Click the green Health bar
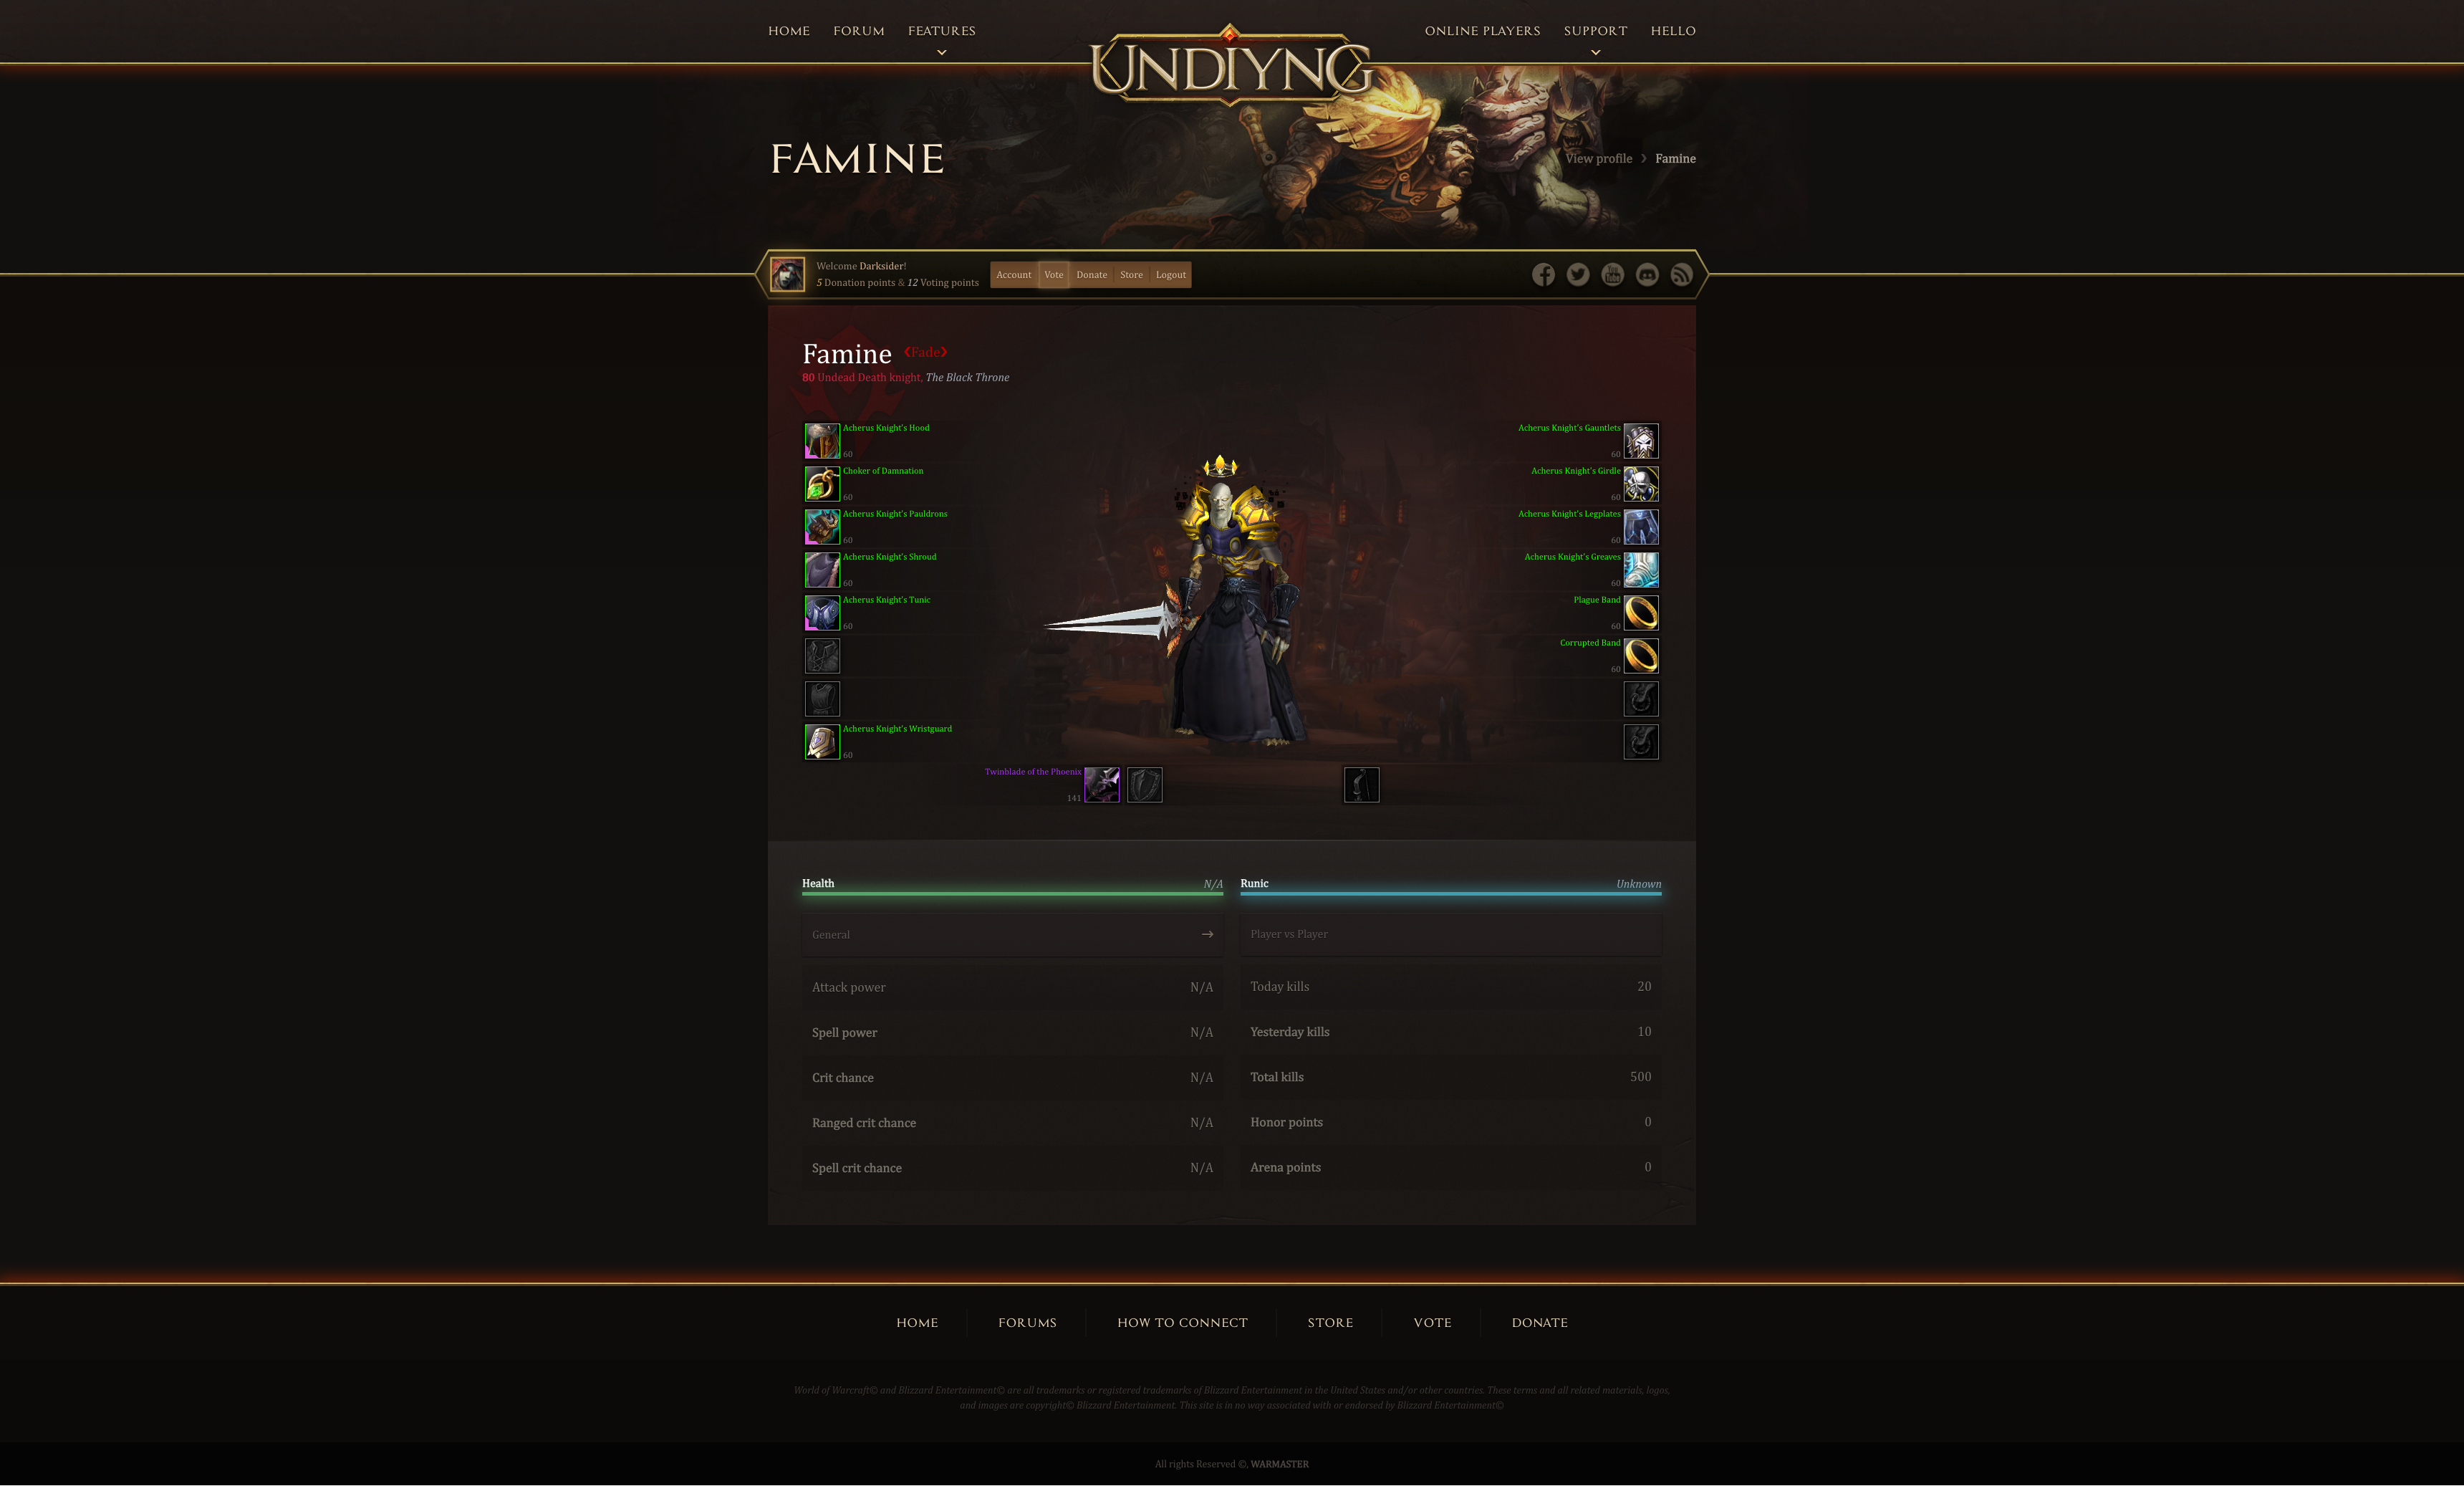 click(1012, 894)
